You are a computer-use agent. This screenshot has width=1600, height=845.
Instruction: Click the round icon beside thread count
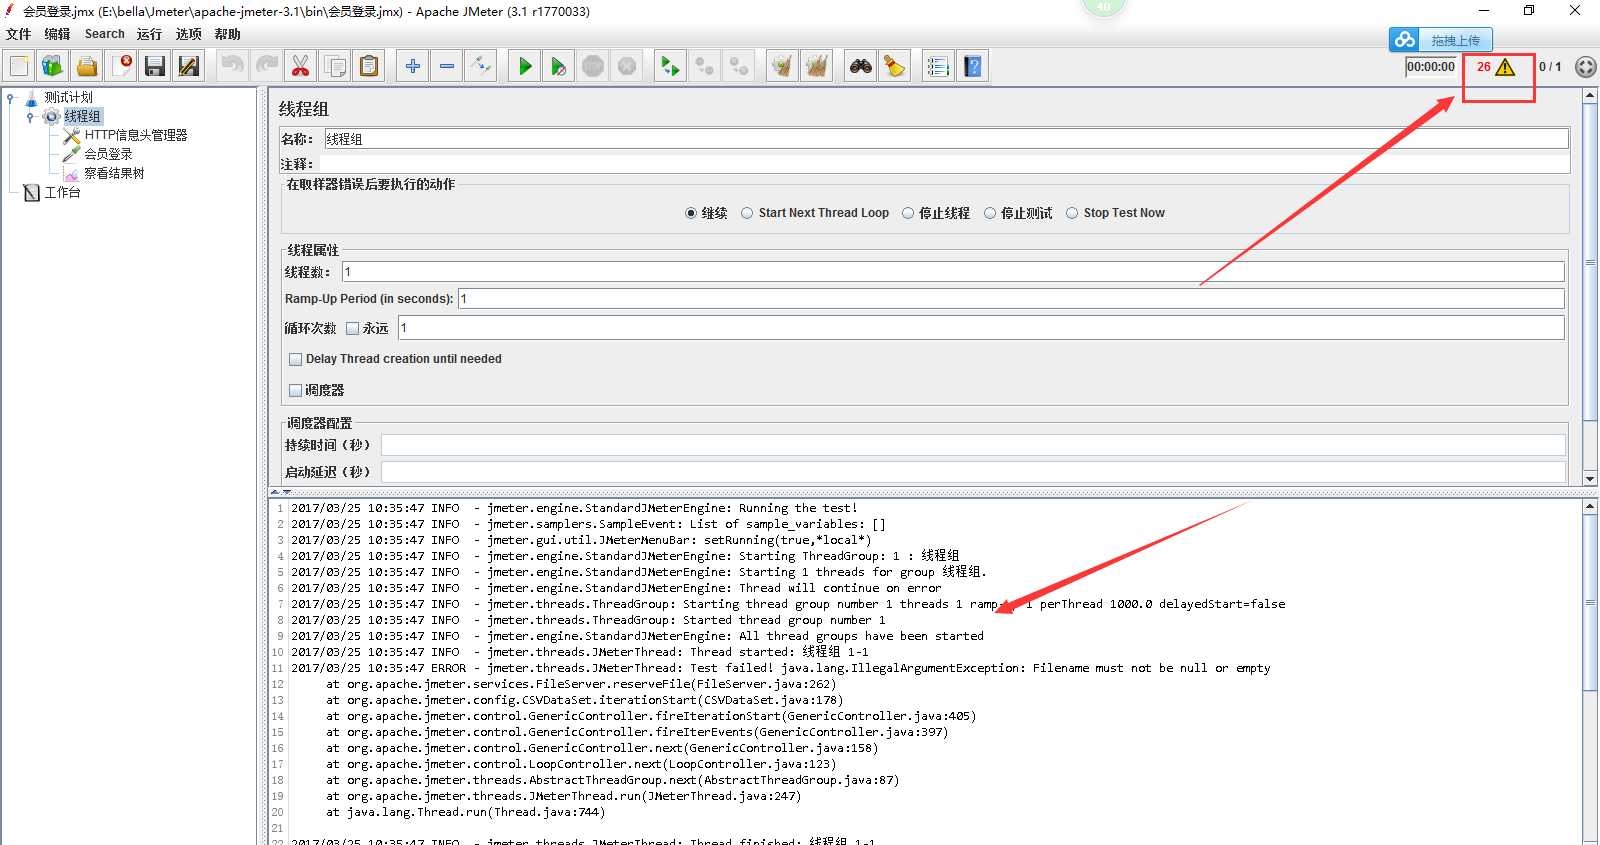pos(1585,67)
